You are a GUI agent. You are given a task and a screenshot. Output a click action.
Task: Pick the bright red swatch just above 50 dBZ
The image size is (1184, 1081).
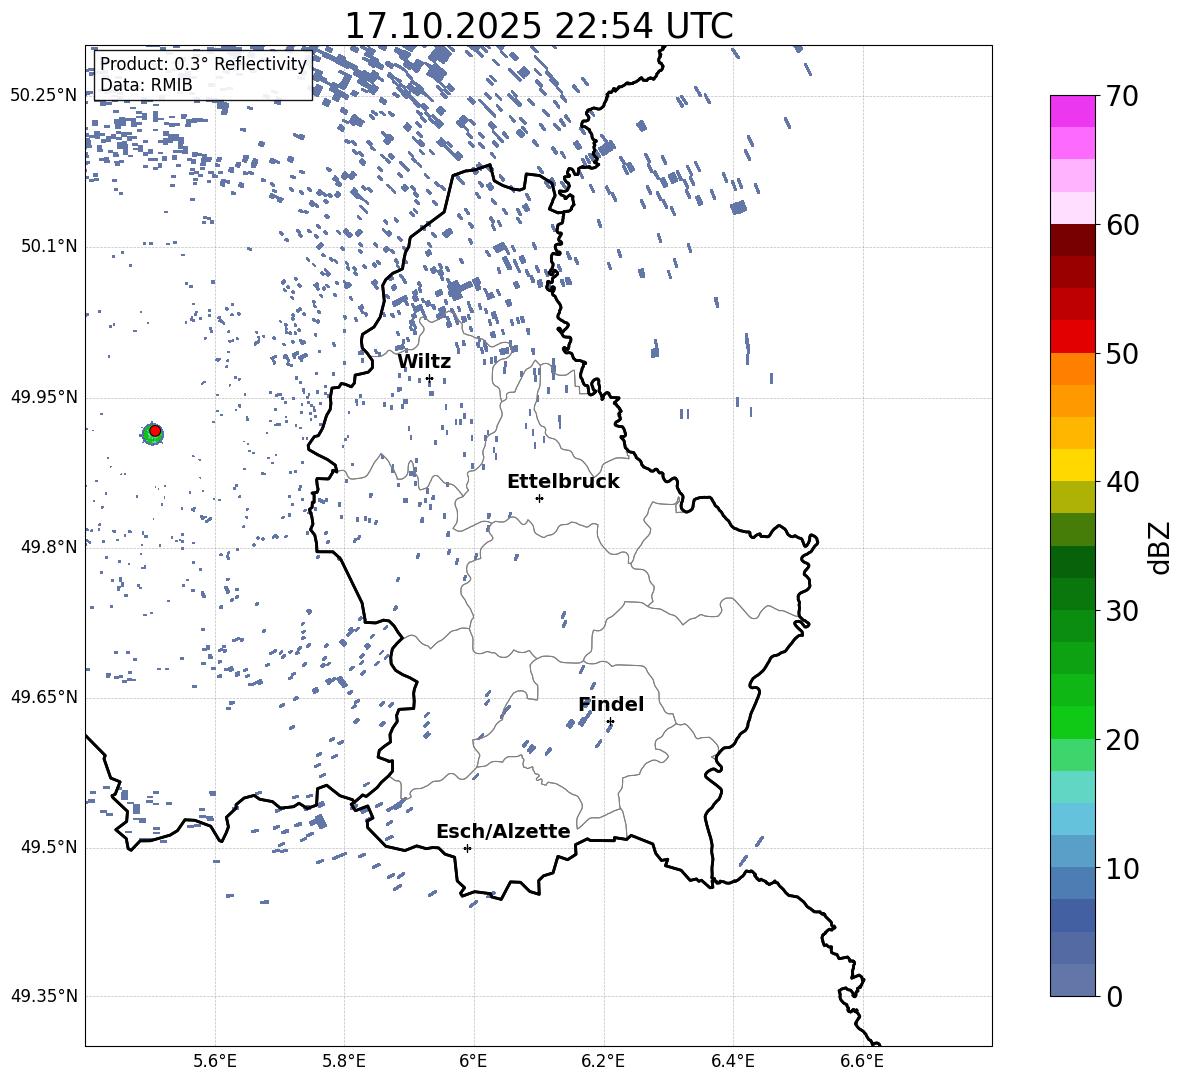(1072, 337)
